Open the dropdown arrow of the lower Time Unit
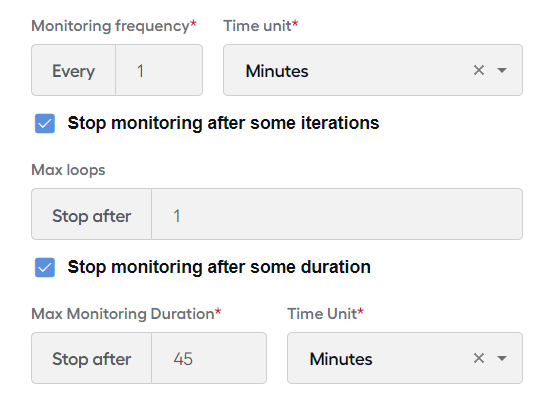538x408 pixels. pos(502,358)
